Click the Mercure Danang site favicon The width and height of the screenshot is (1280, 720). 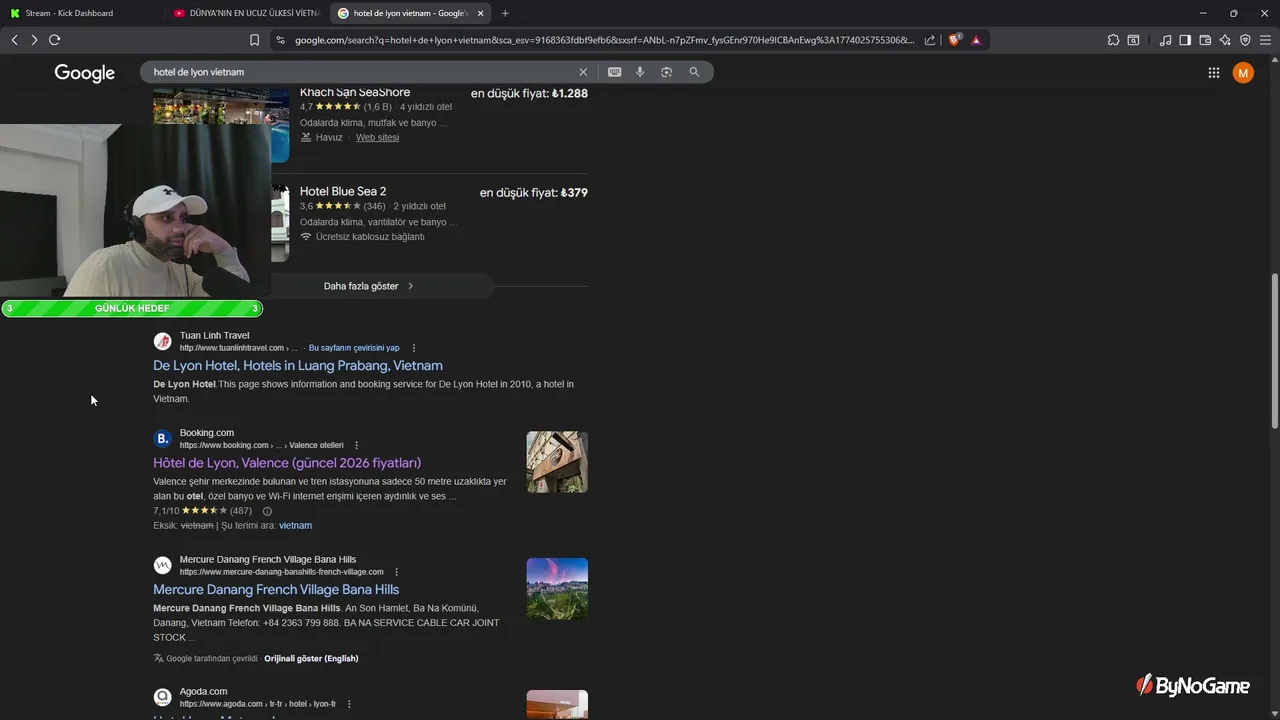(162, 565)
